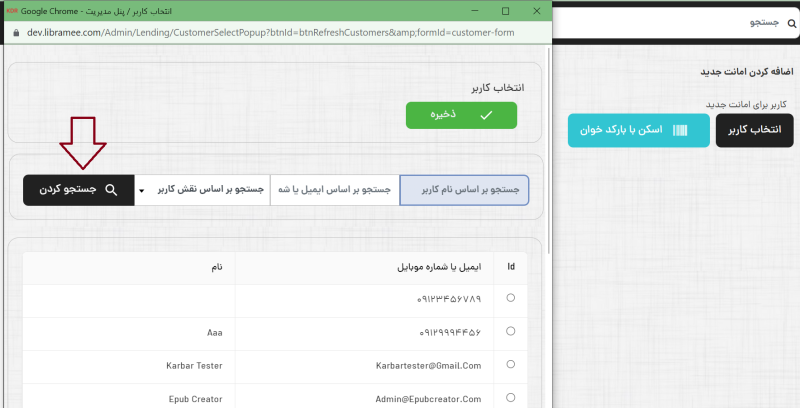The image size is (800, 408).
Task: Click the checkmark icon on the green ذخیره button
Action: pos(486,115)
